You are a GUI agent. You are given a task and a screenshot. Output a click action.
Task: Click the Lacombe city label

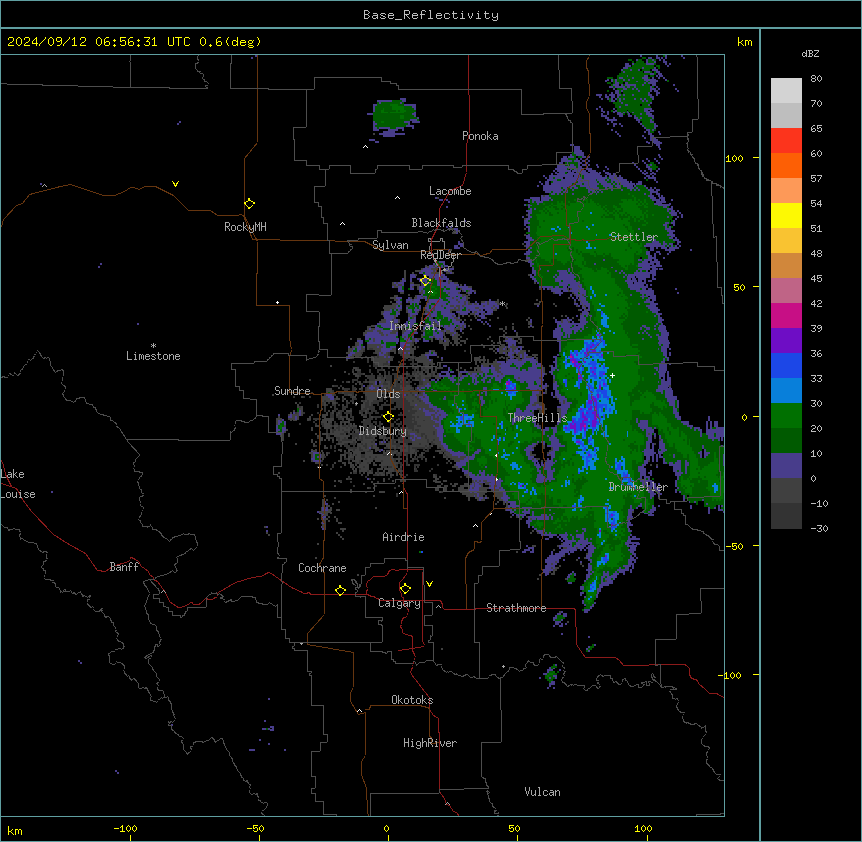pyautogui.click(x=450, y=191)
